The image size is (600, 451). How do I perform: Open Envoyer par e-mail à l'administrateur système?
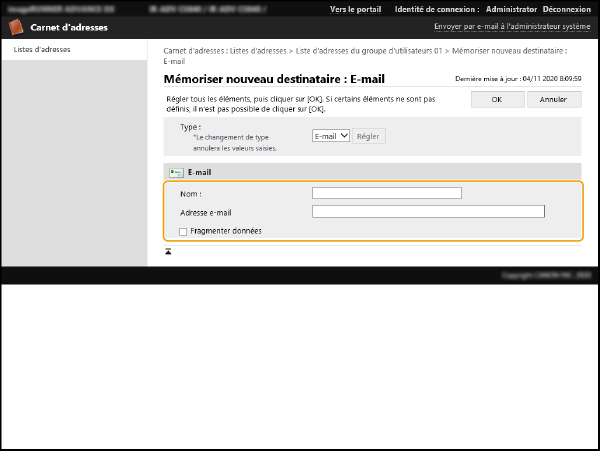[511, 27]
